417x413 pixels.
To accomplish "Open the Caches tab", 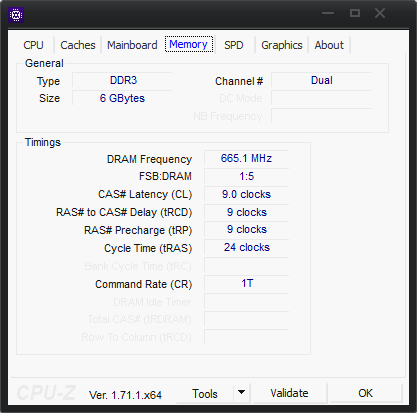I will coord(78,45).
